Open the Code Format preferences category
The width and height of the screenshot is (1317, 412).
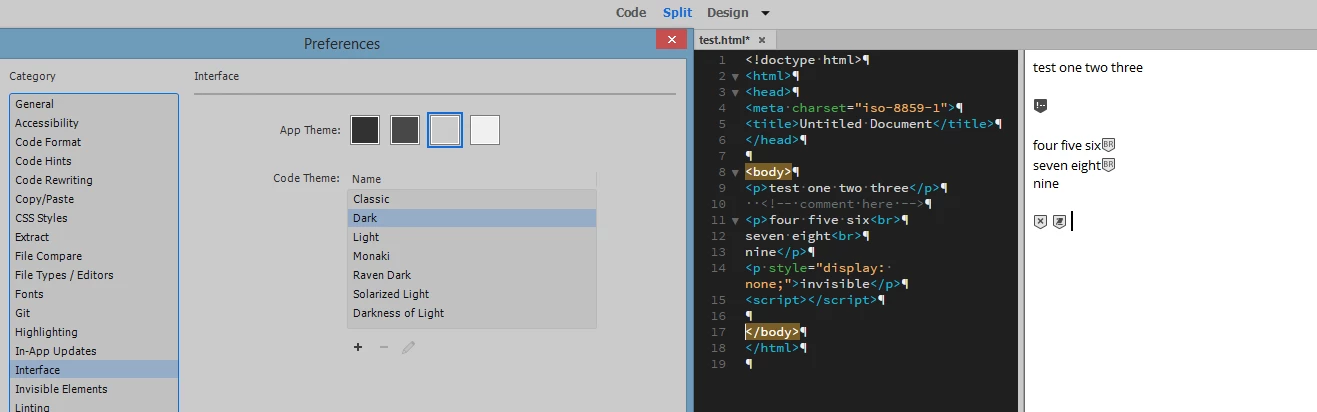point(94,142)
